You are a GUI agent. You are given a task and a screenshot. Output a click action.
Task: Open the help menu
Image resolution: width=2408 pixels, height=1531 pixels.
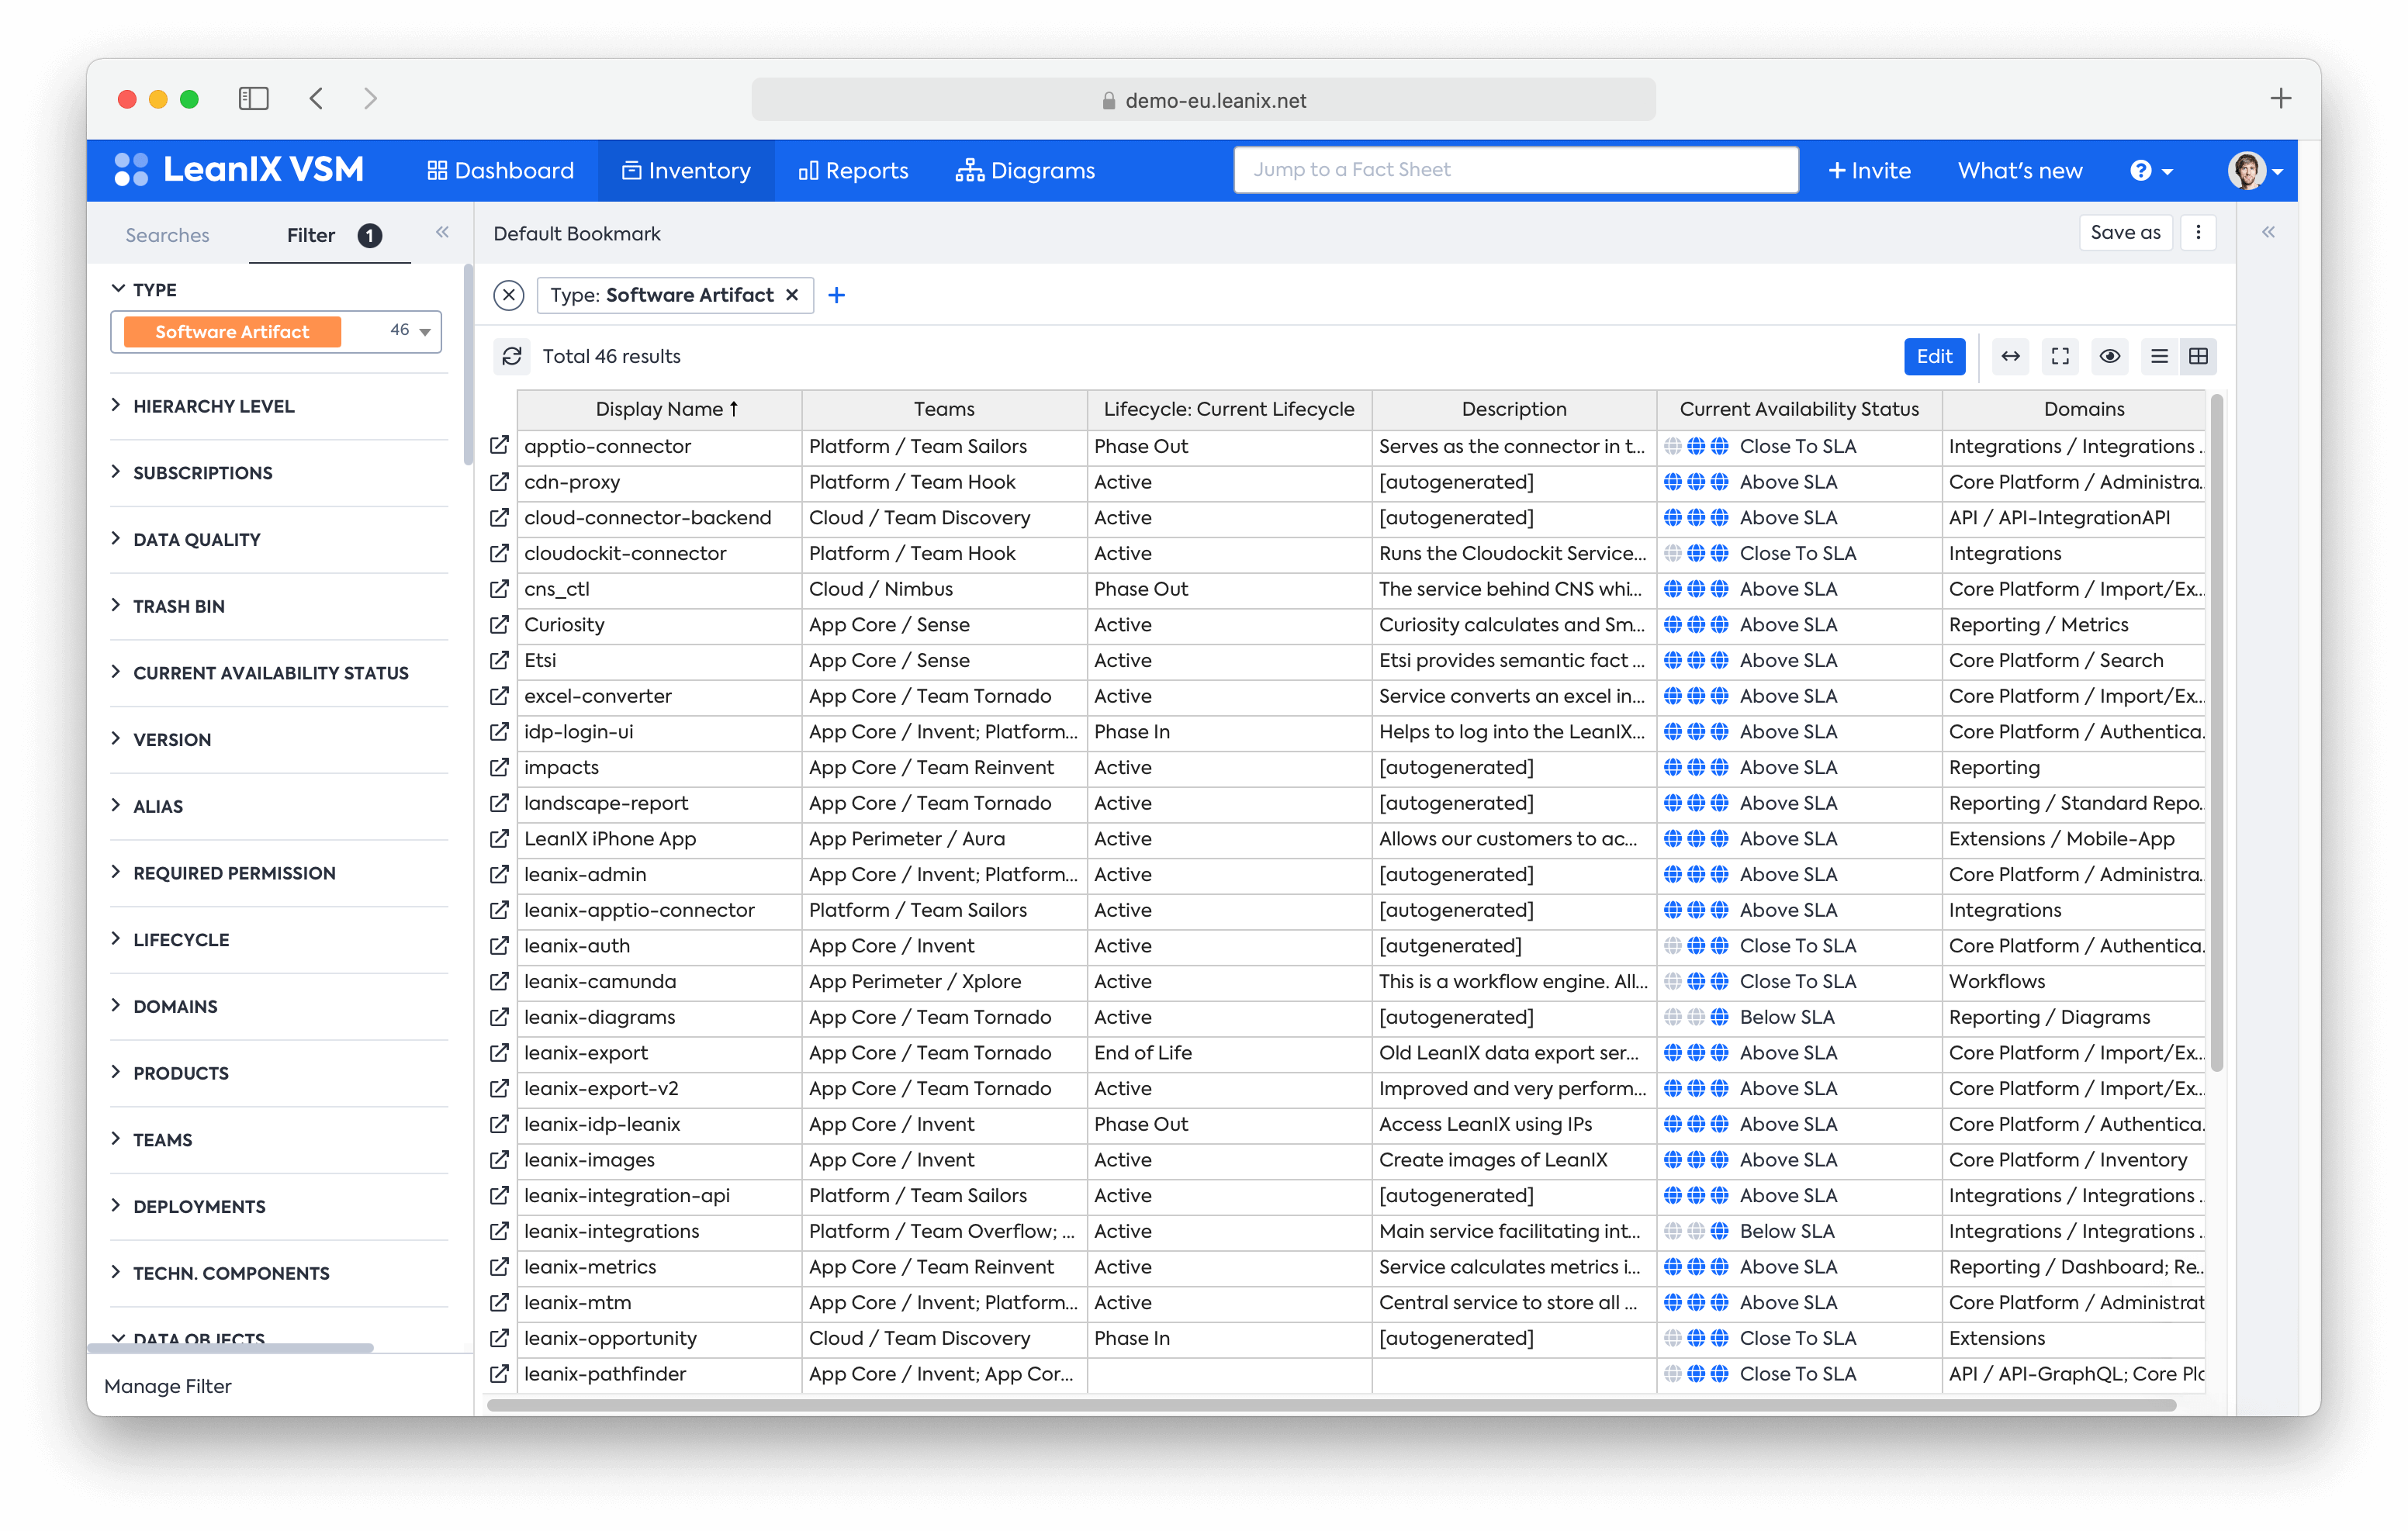[2151, 171]
